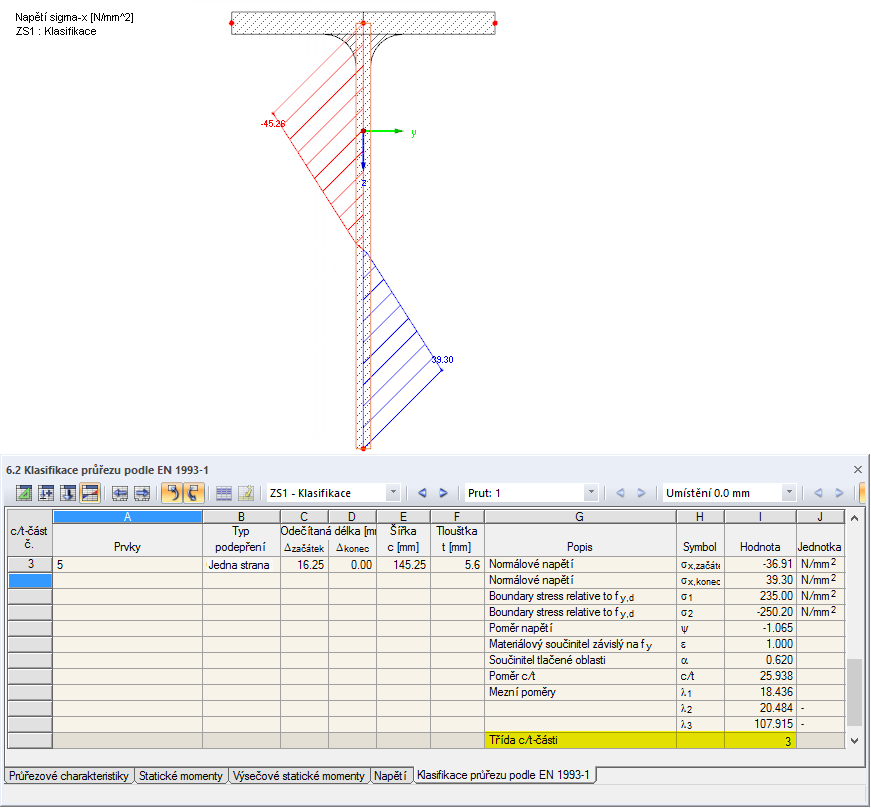
Task: Click the -45.26 stress label in diagram
Action: (x=273, y=124)
